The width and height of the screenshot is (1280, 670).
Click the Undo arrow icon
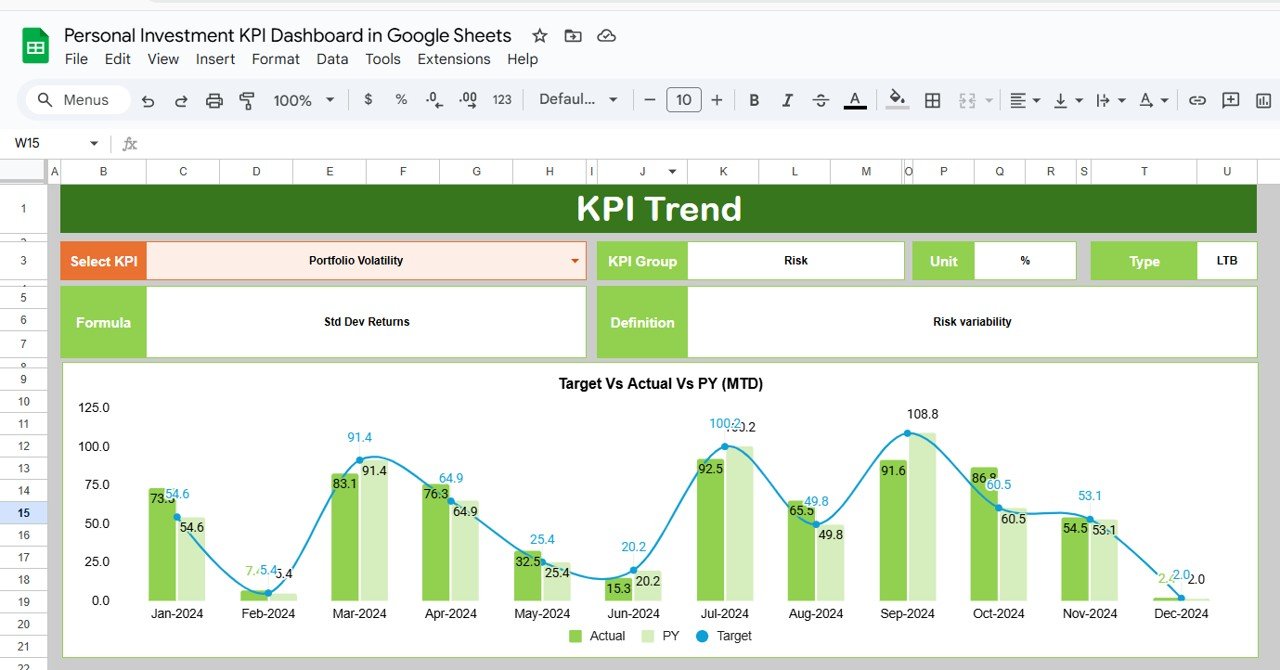[x=148, y=100]
